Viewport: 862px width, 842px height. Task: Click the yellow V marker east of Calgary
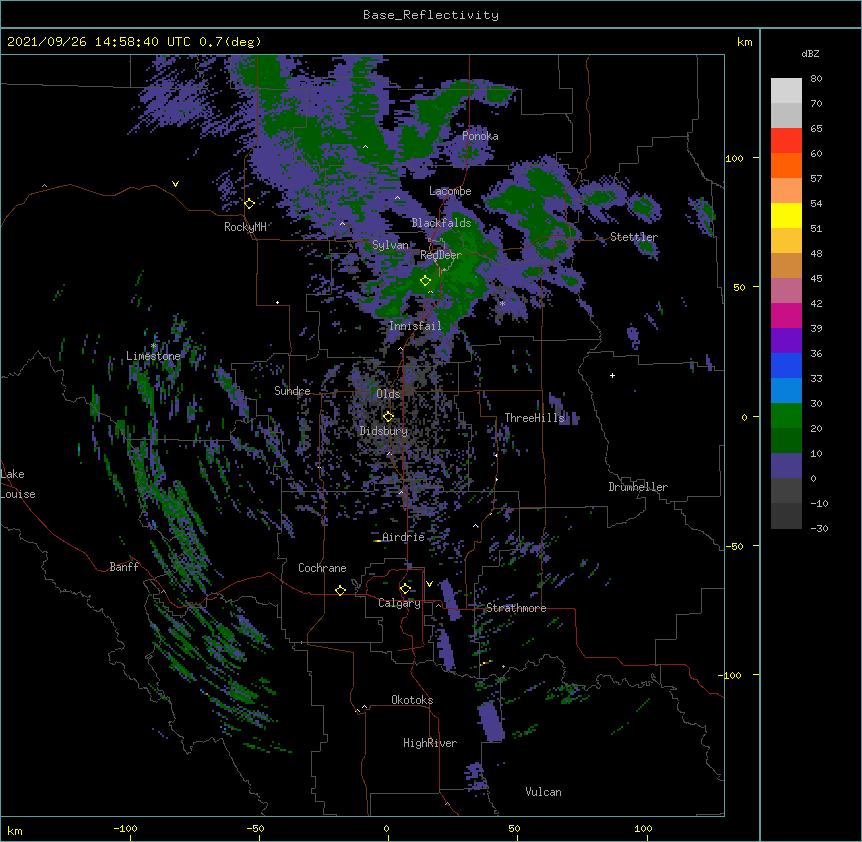[x=429, y=584]
